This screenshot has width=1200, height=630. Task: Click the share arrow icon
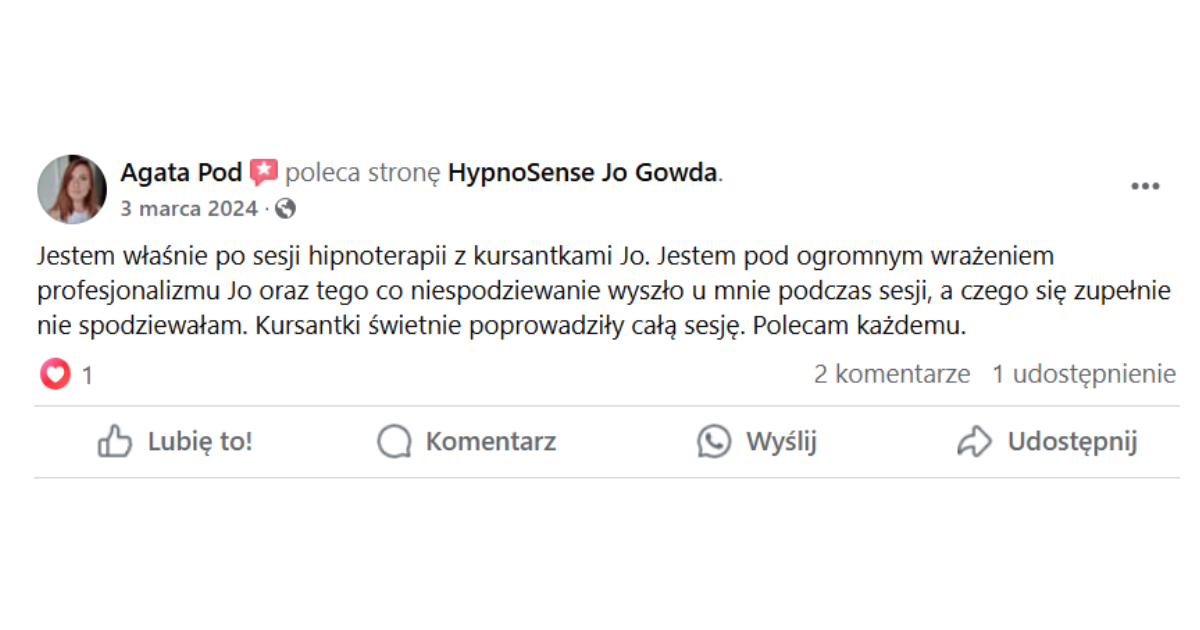point(974,442)
